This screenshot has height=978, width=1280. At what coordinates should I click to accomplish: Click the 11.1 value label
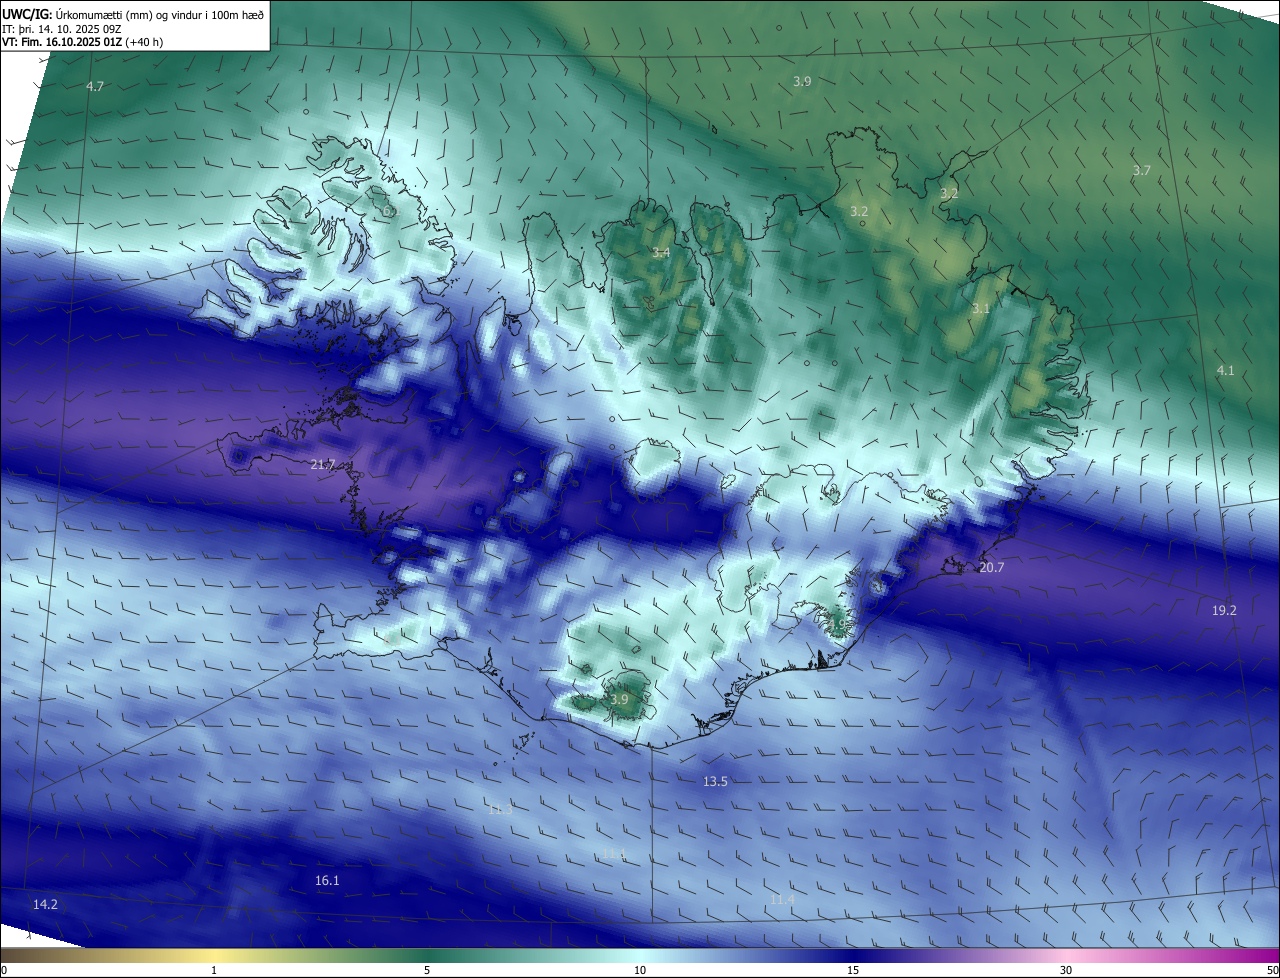(x=614, y=854)
